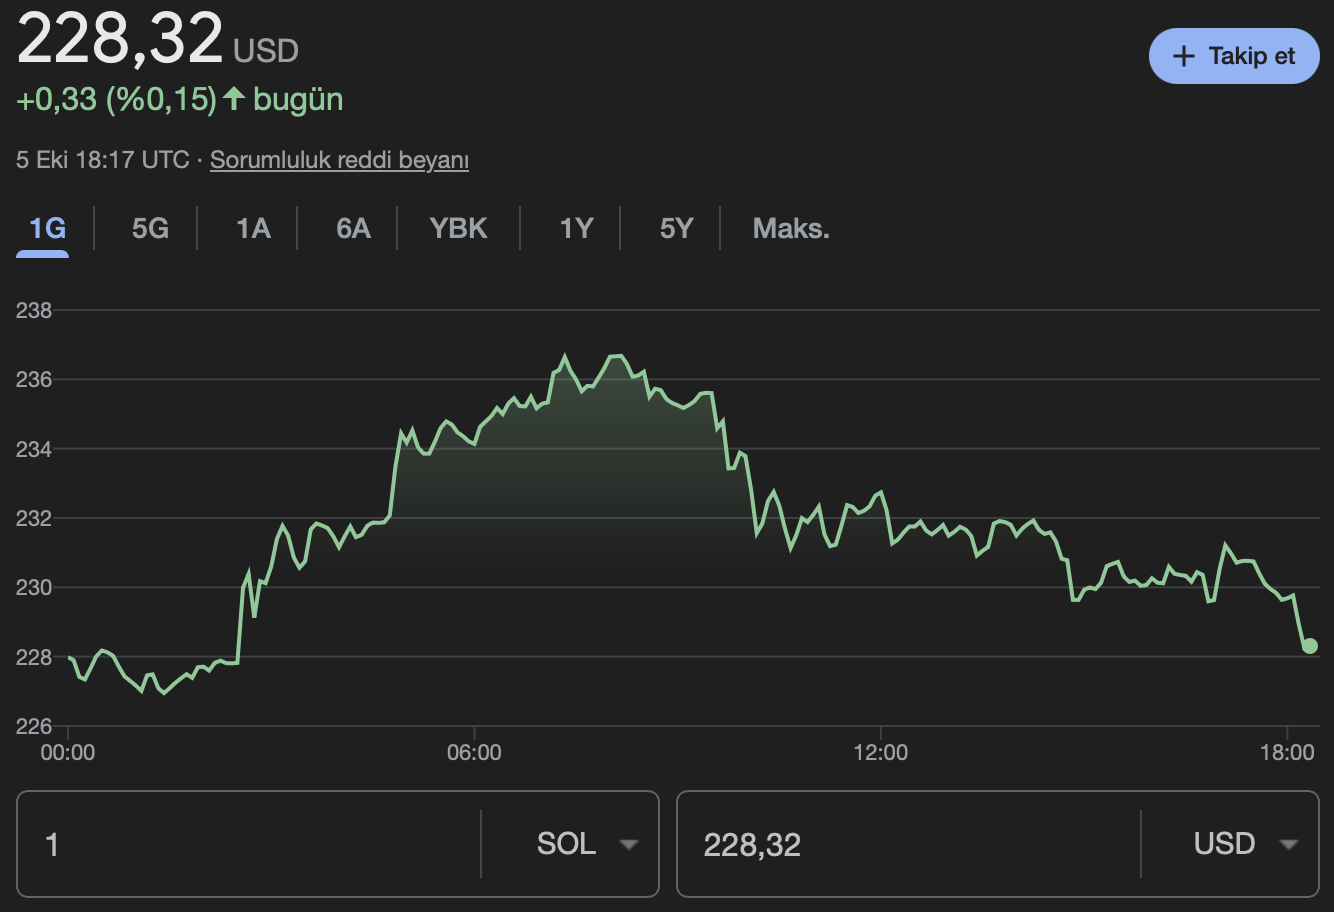The height and width of the screenshot is (912, 1334).
Task: Select the Maks. maximum range tab
Action: tap(790, 229)
